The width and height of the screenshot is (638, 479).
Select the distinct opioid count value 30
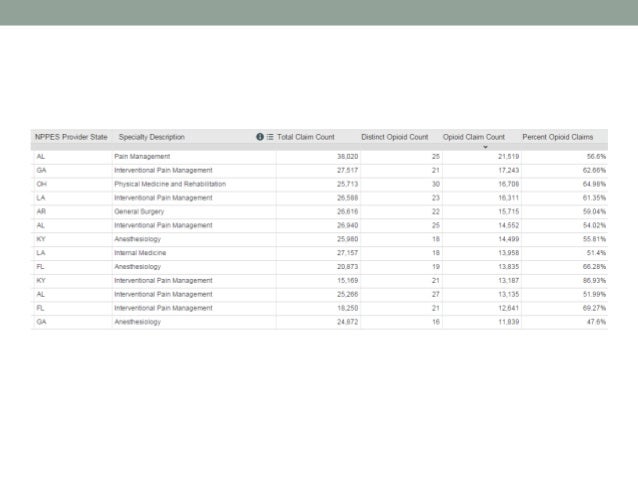click(435, 185)
